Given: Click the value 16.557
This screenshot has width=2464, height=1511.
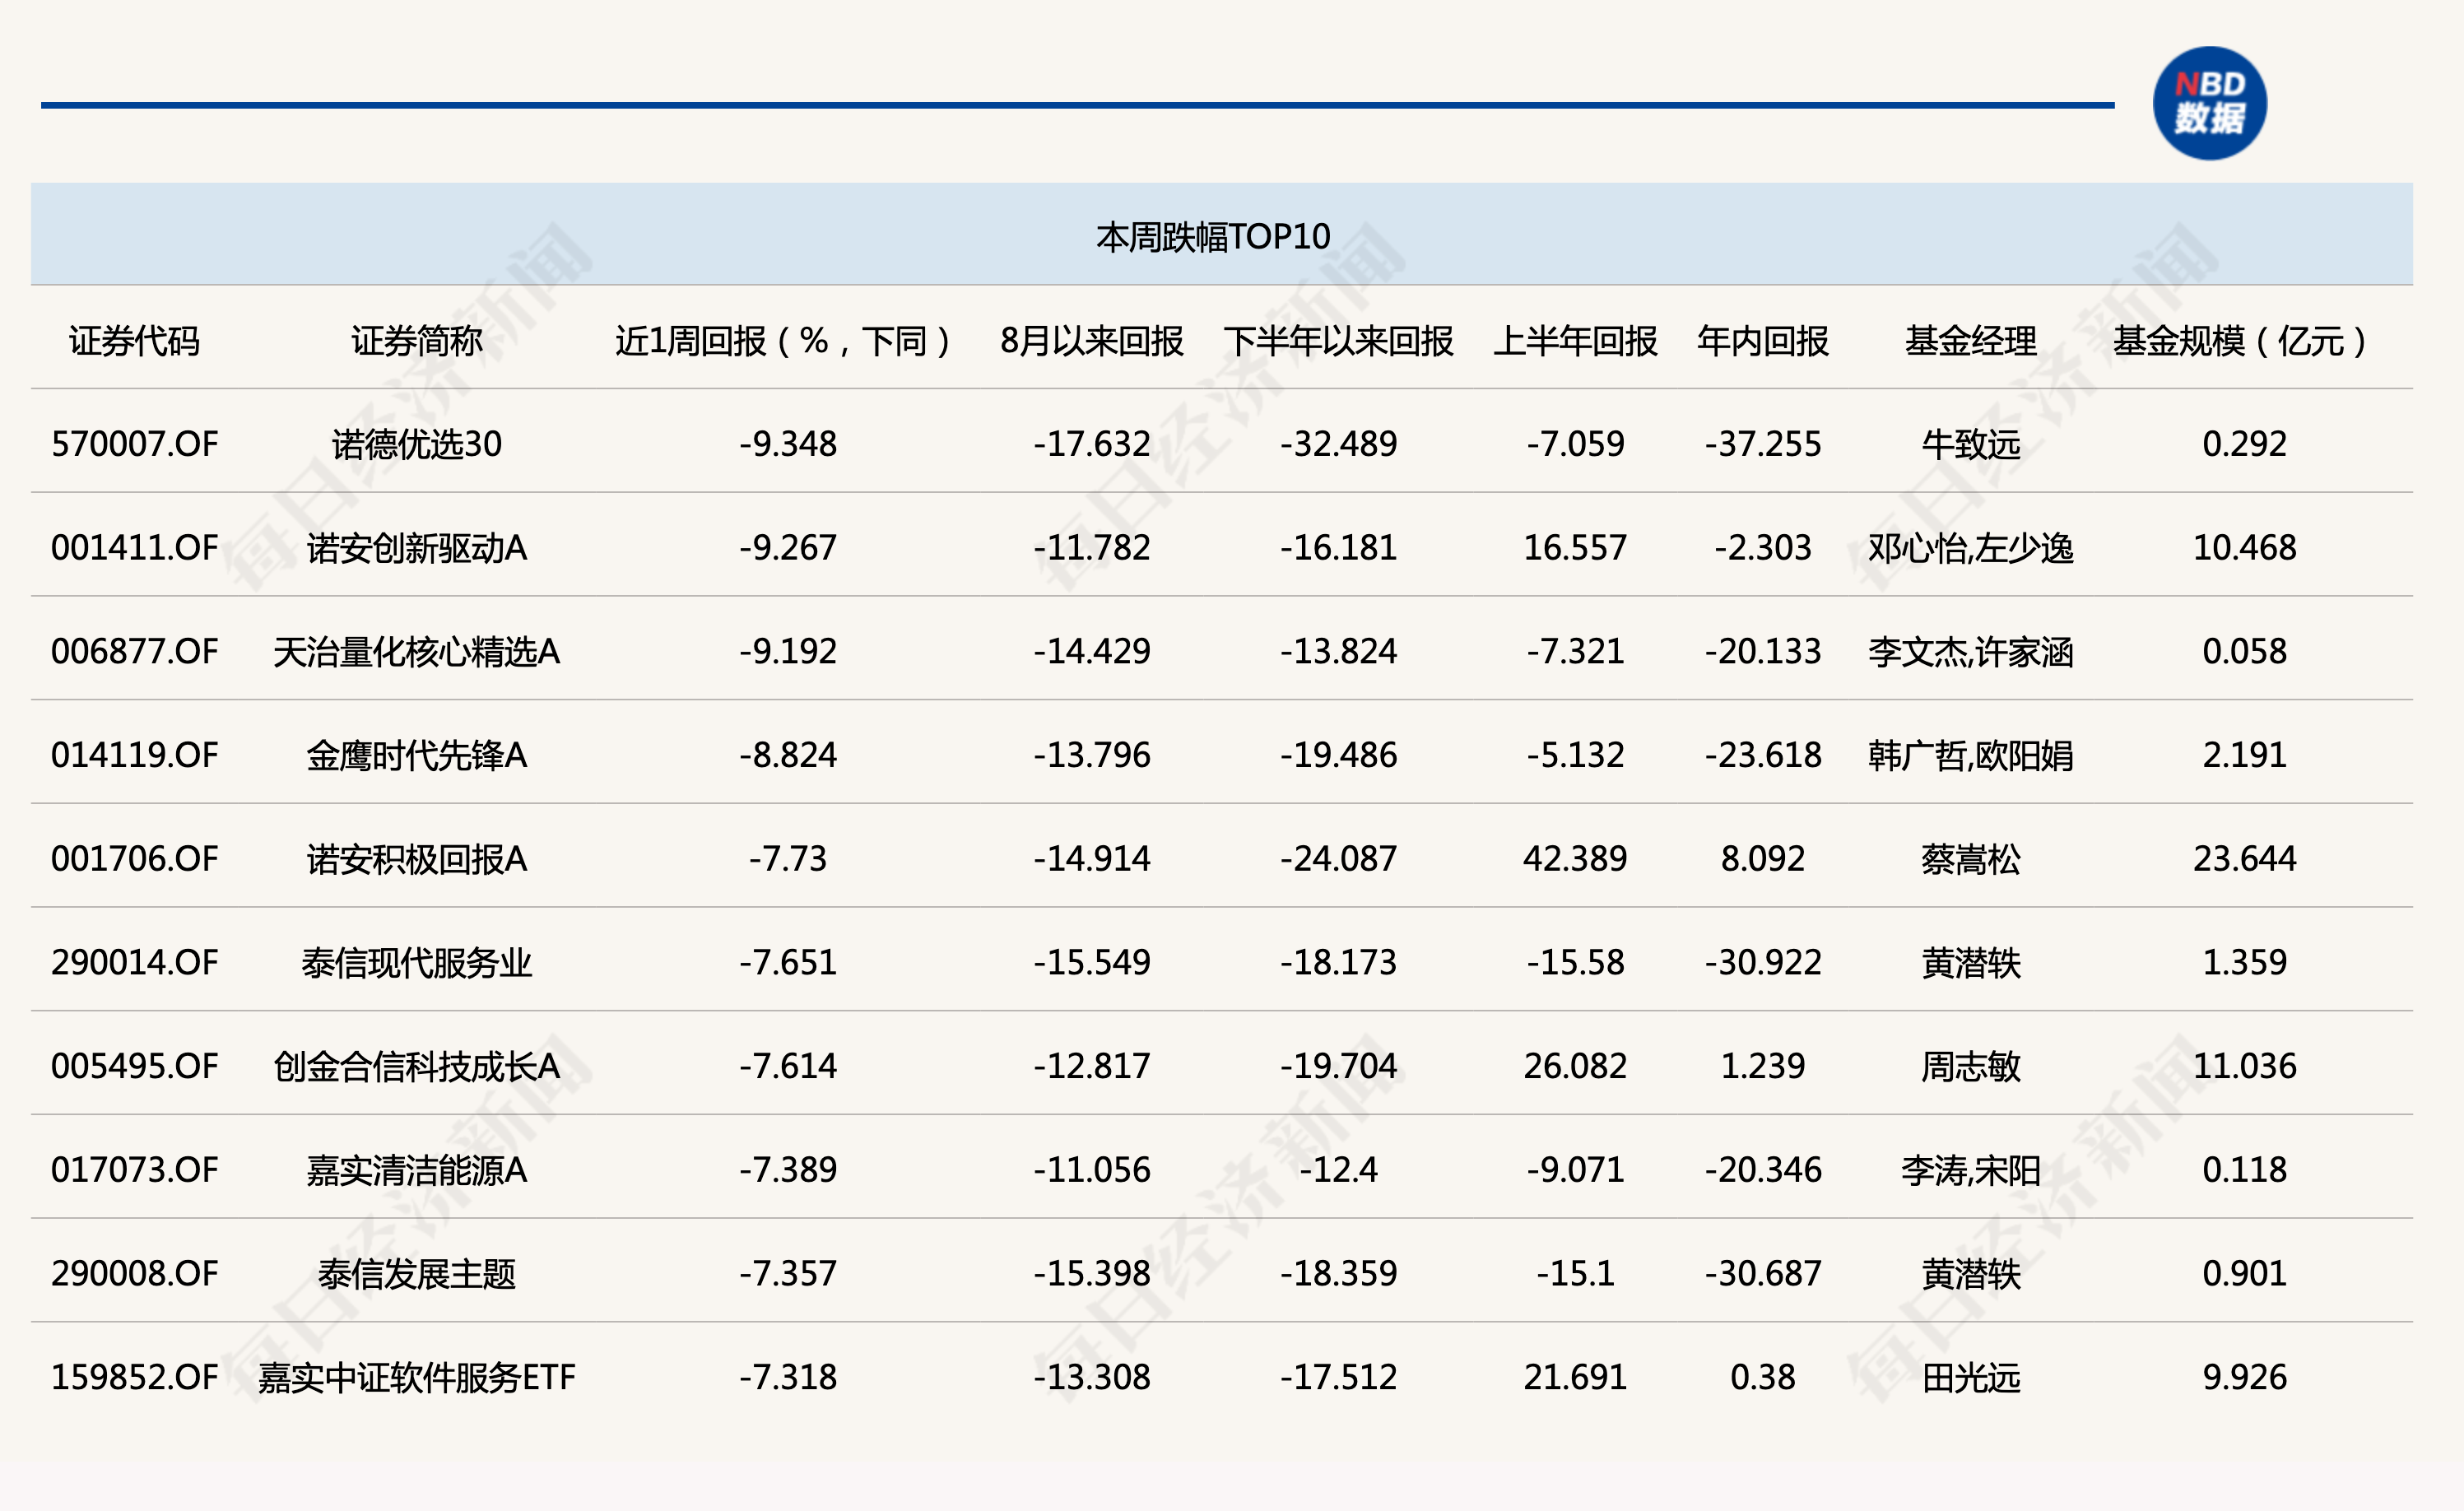Looking at the screenshot, I should pos(1575,548).
